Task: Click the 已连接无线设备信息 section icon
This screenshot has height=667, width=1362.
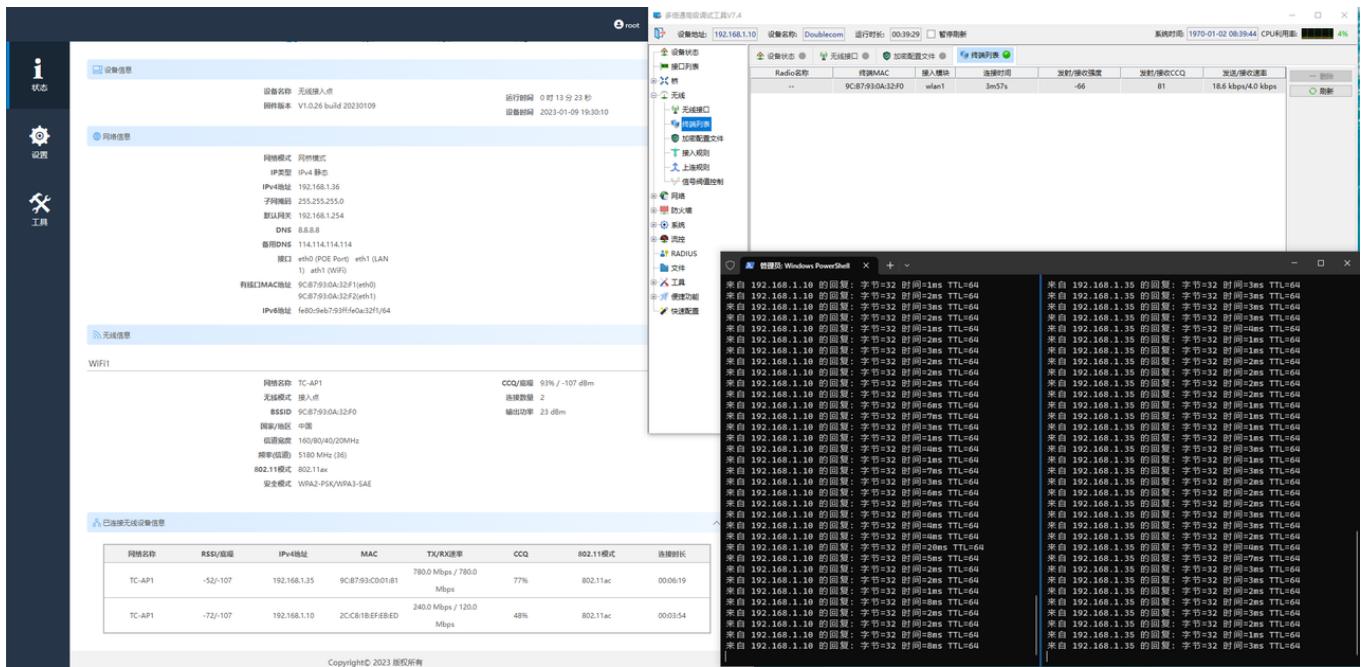Action: (x=96, y=523)
